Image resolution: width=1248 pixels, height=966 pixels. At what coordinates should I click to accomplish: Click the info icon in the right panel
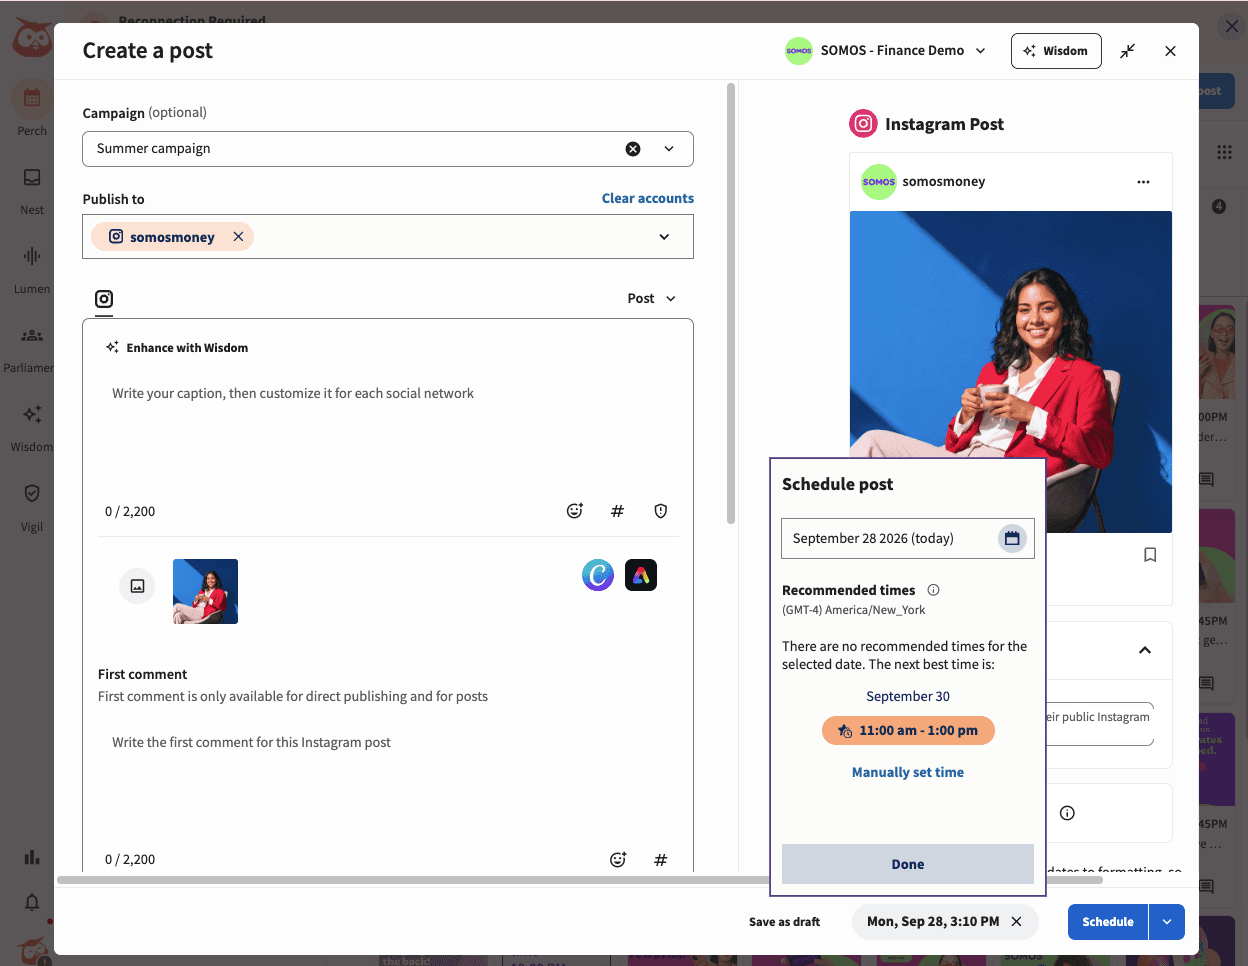[x=1067, y=813]
